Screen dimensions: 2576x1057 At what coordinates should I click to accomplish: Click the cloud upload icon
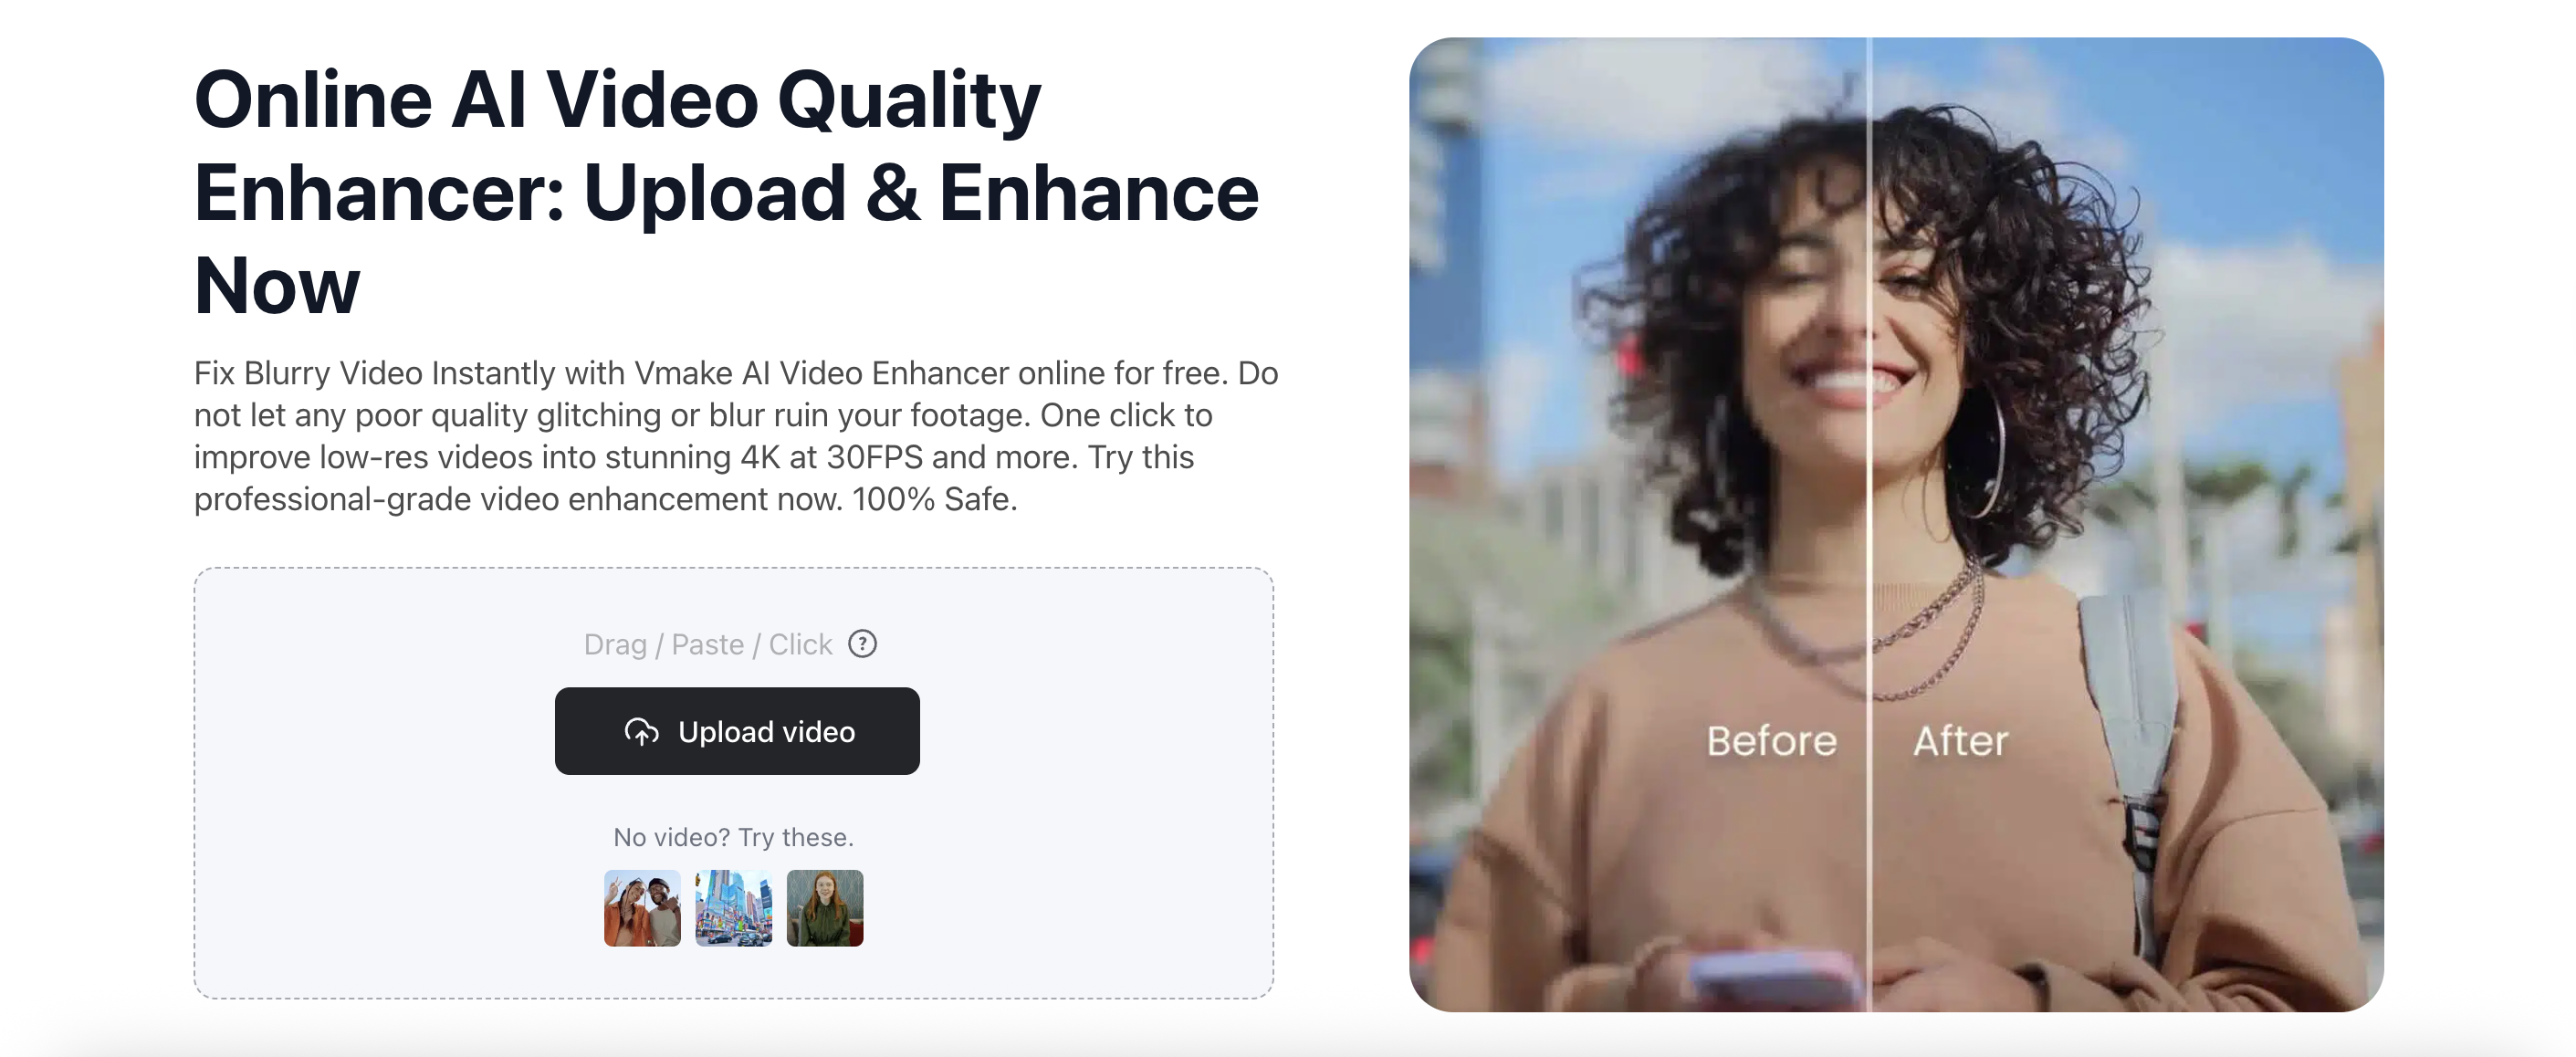(641, 732)
